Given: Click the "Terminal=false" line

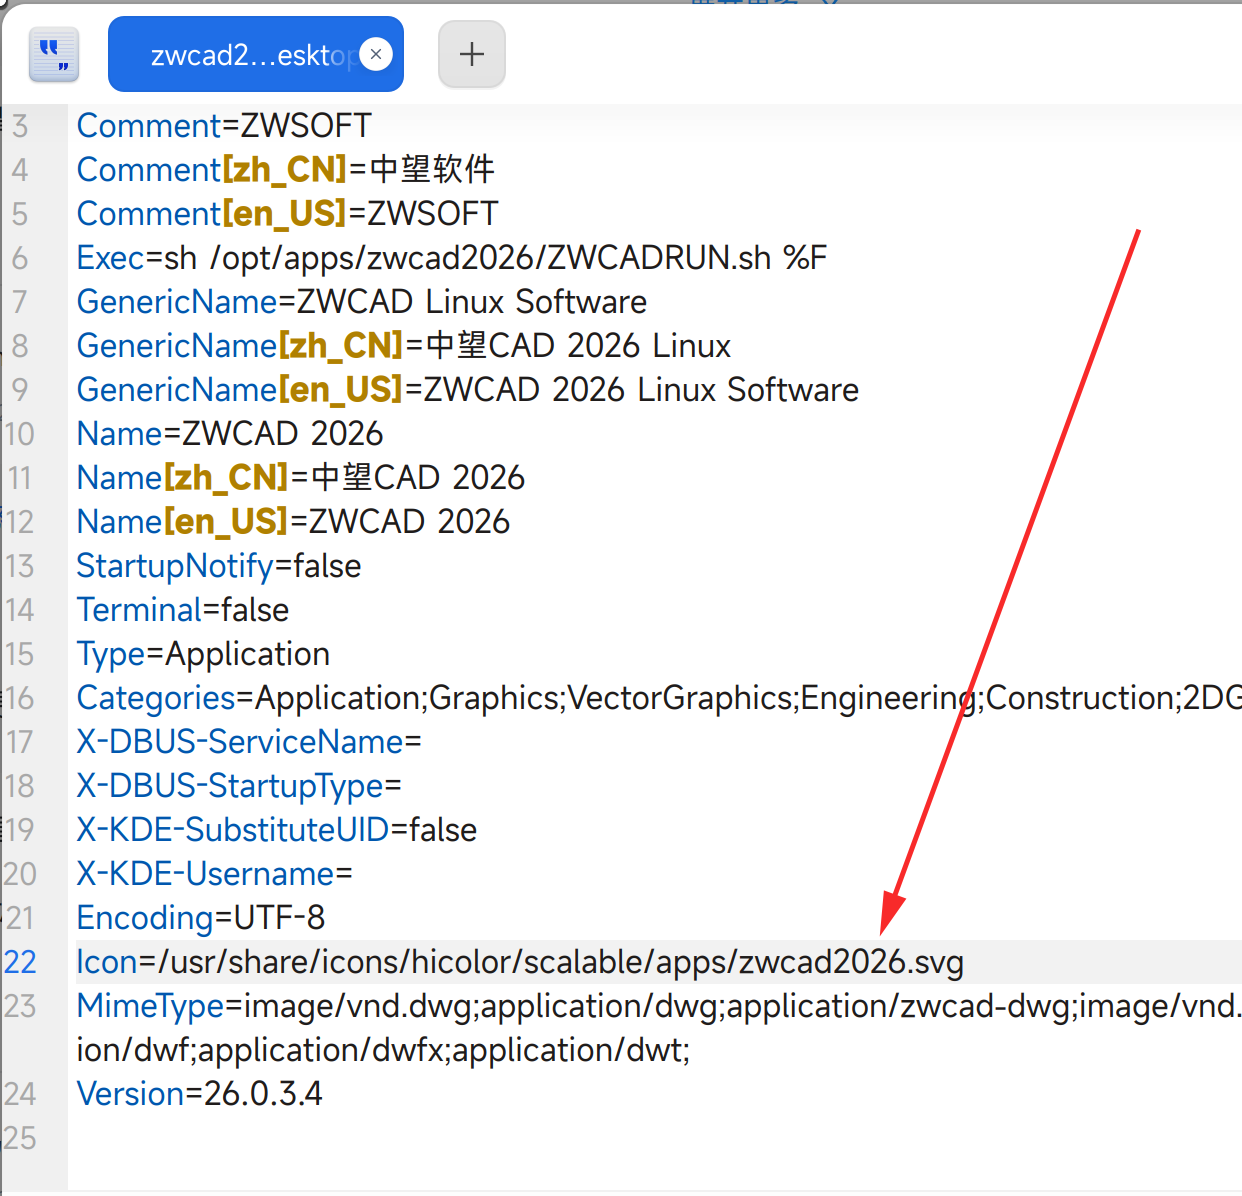Looking at the screenshot, I should click(183, 610).
